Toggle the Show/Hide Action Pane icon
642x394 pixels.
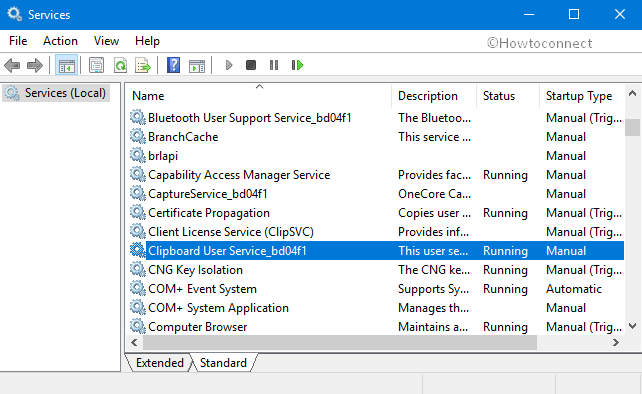coord(197,66)
